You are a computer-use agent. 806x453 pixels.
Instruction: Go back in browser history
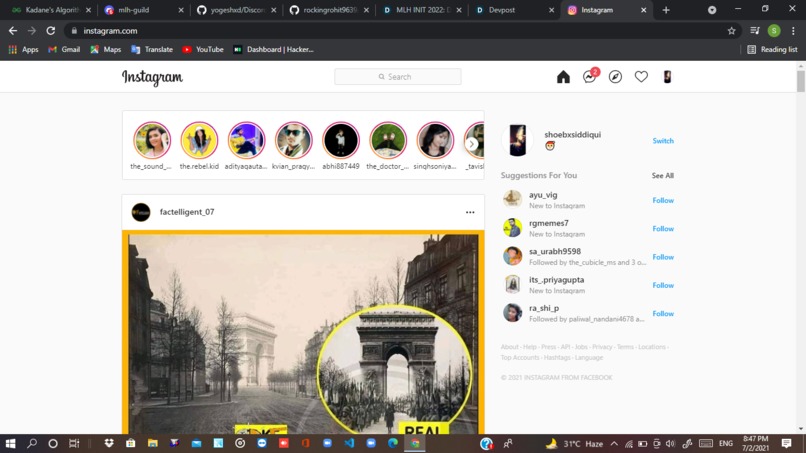[x=13, y=31]
